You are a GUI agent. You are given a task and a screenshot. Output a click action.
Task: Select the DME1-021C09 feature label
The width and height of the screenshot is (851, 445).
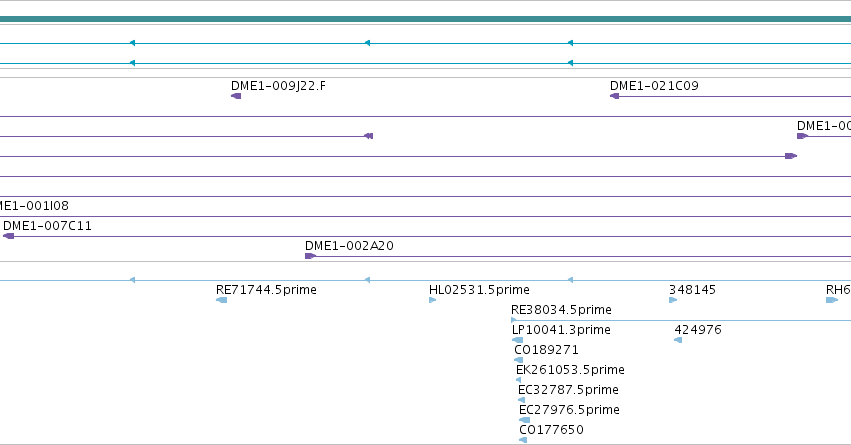(654, 86)
